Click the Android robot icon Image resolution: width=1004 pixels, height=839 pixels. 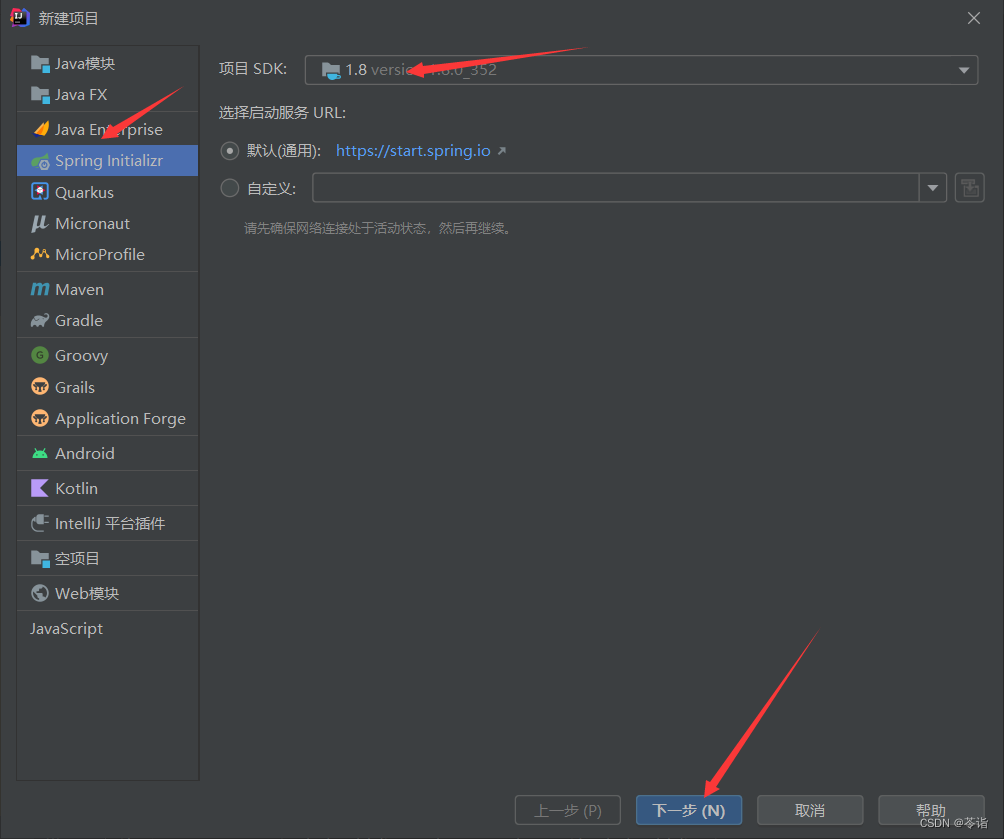point(40,453)
